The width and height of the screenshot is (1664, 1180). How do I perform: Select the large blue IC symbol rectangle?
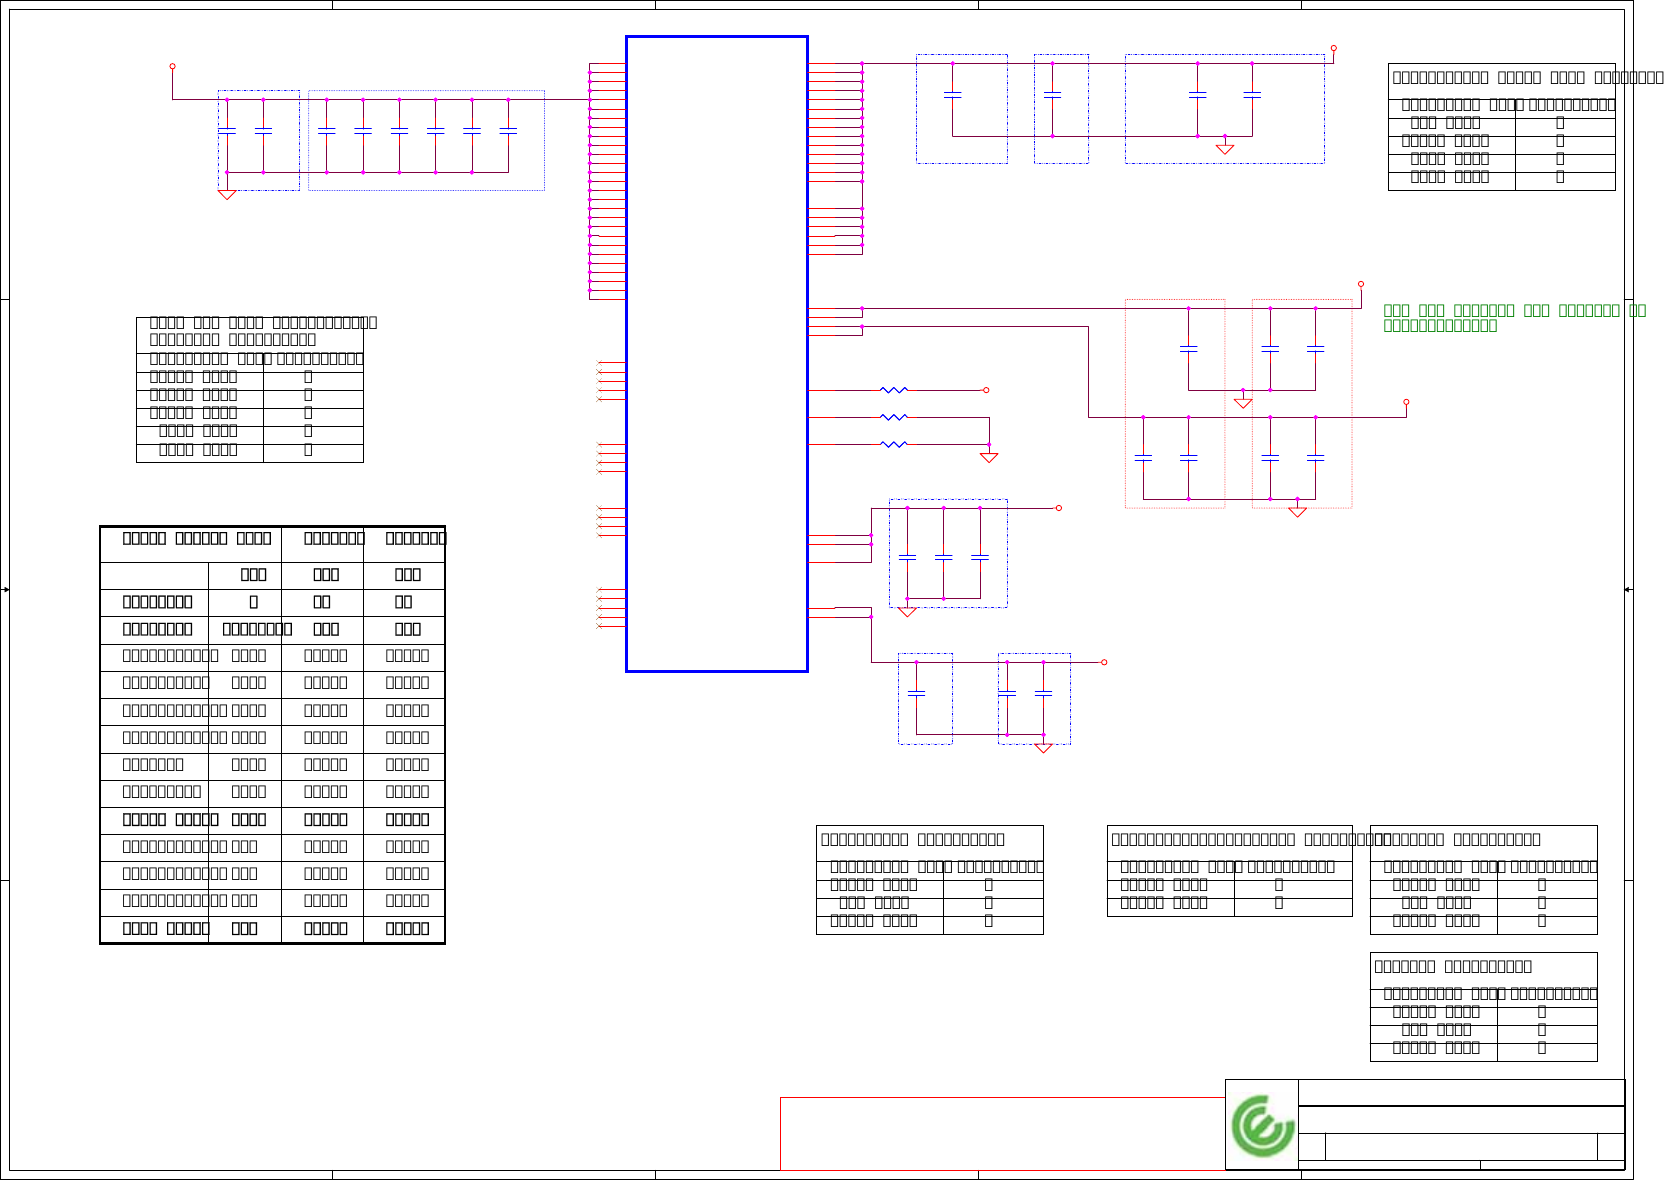(717, 354)
